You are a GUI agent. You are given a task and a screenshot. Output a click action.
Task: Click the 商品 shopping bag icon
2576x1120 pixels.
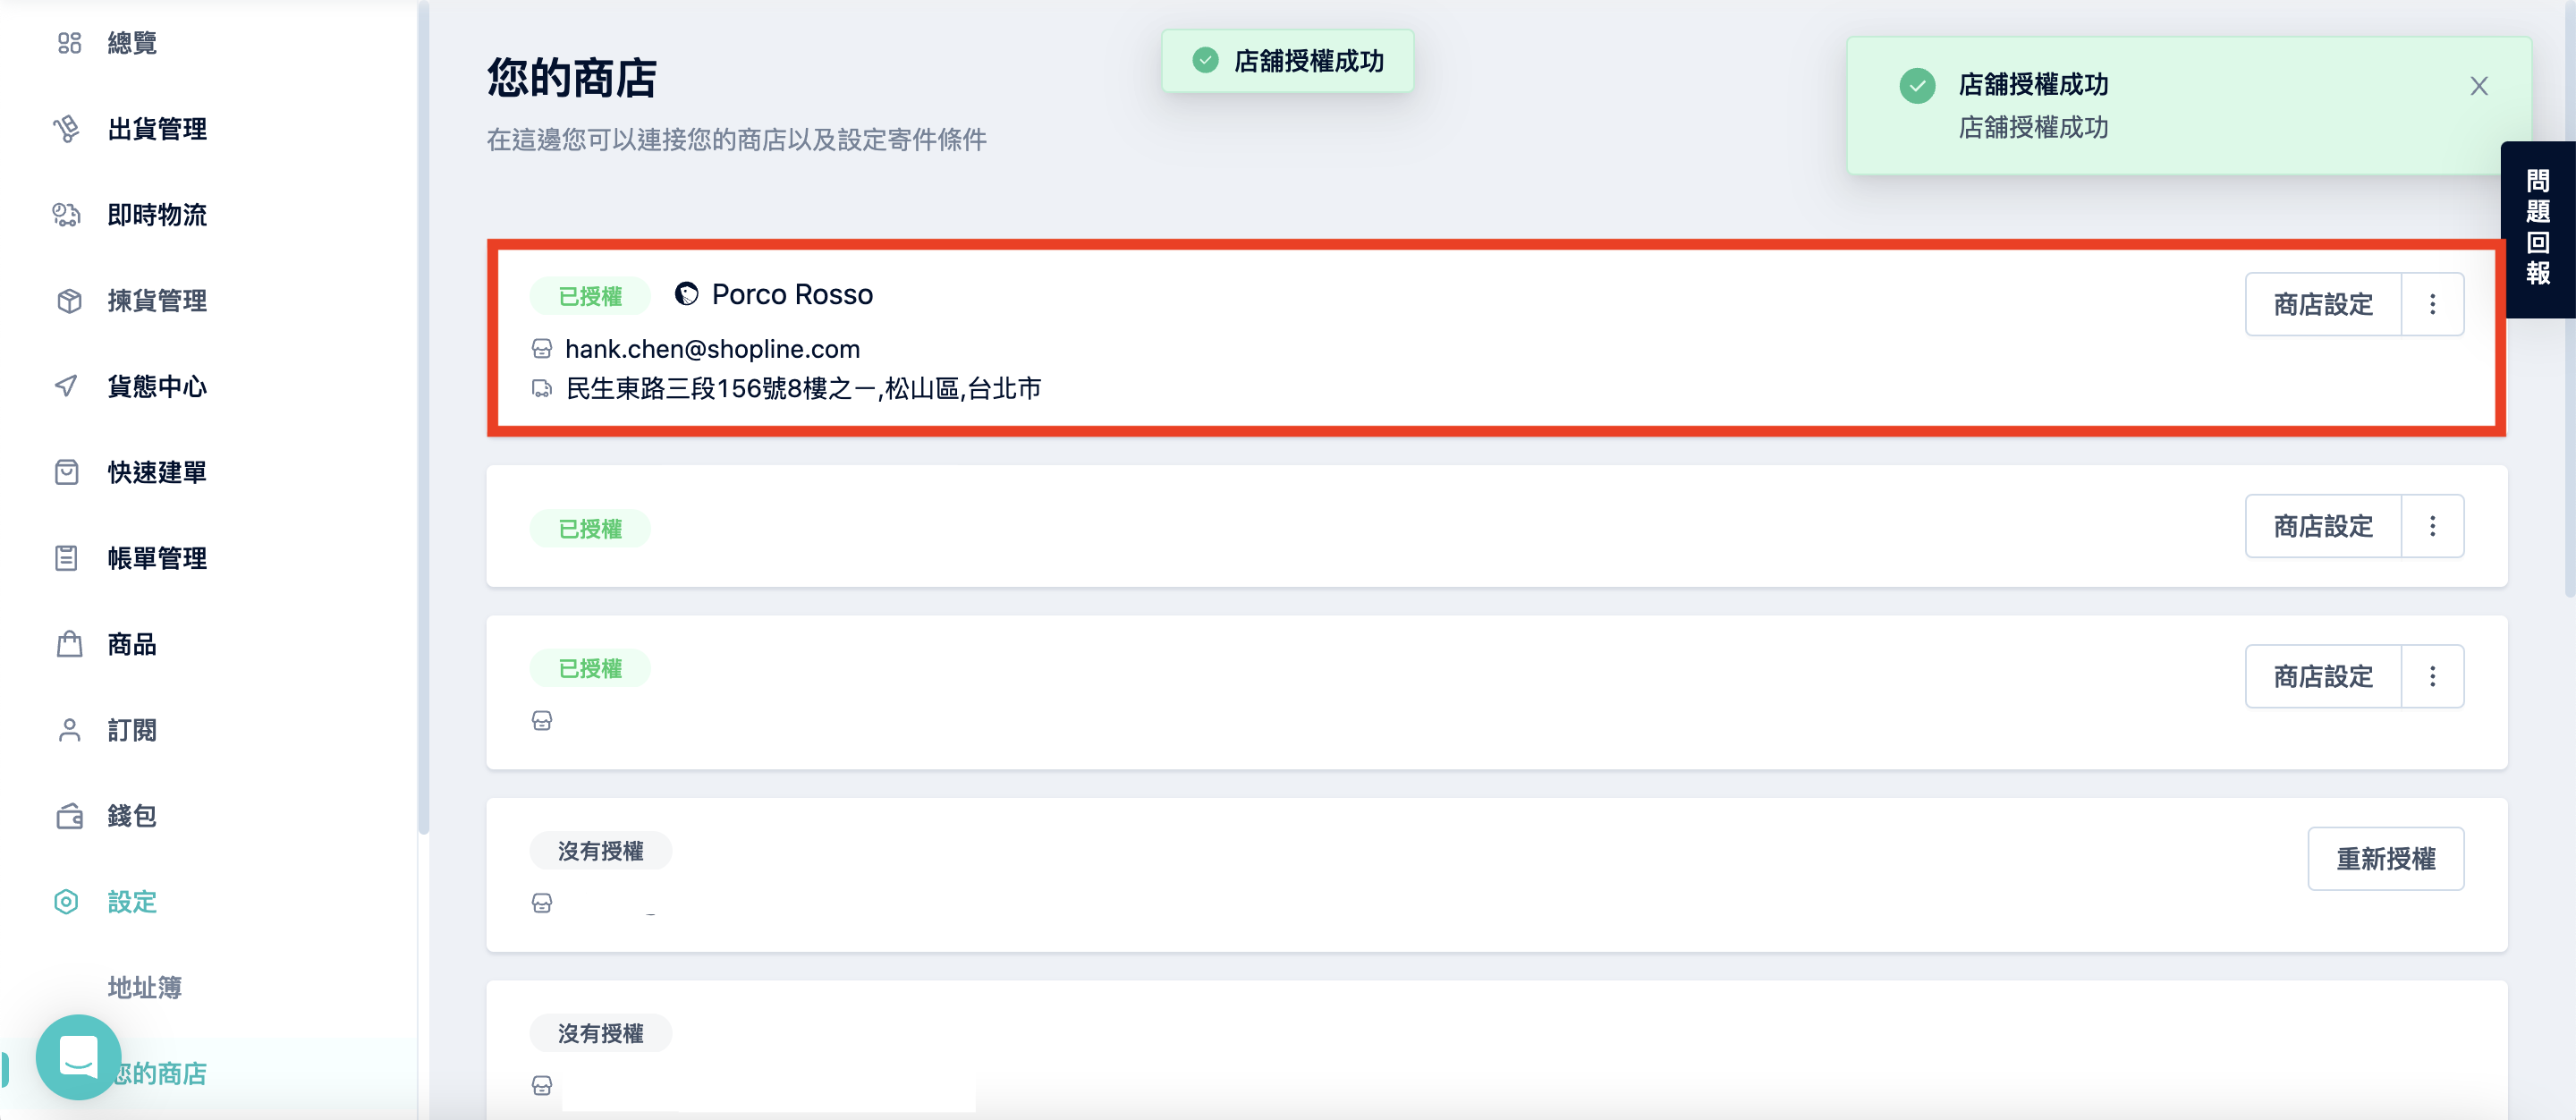click(x=69, y=644)
